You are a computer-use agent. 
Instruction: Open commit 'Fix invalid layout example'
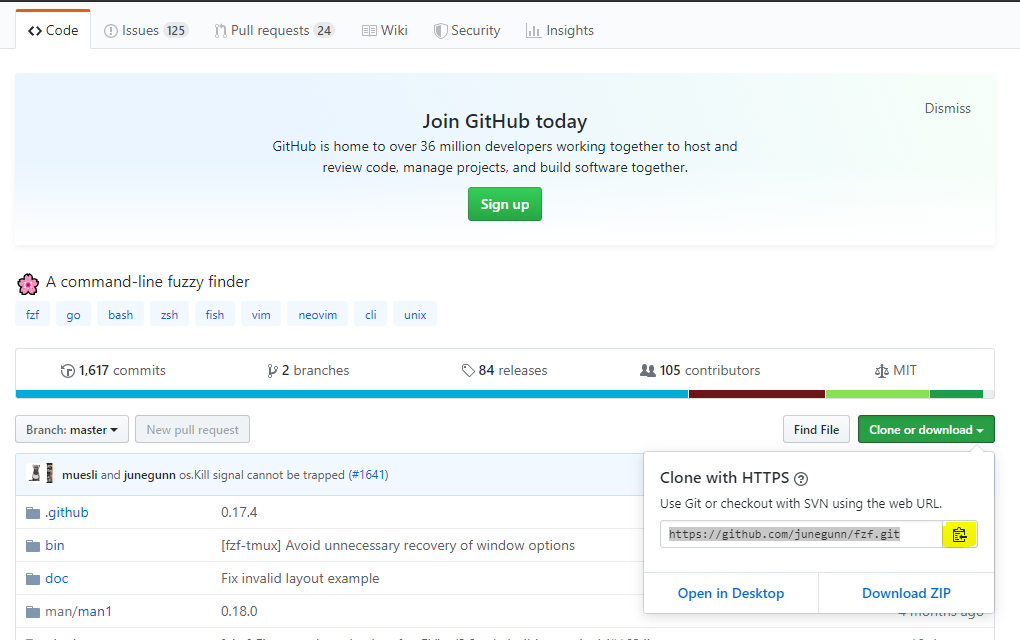[300, 579]
